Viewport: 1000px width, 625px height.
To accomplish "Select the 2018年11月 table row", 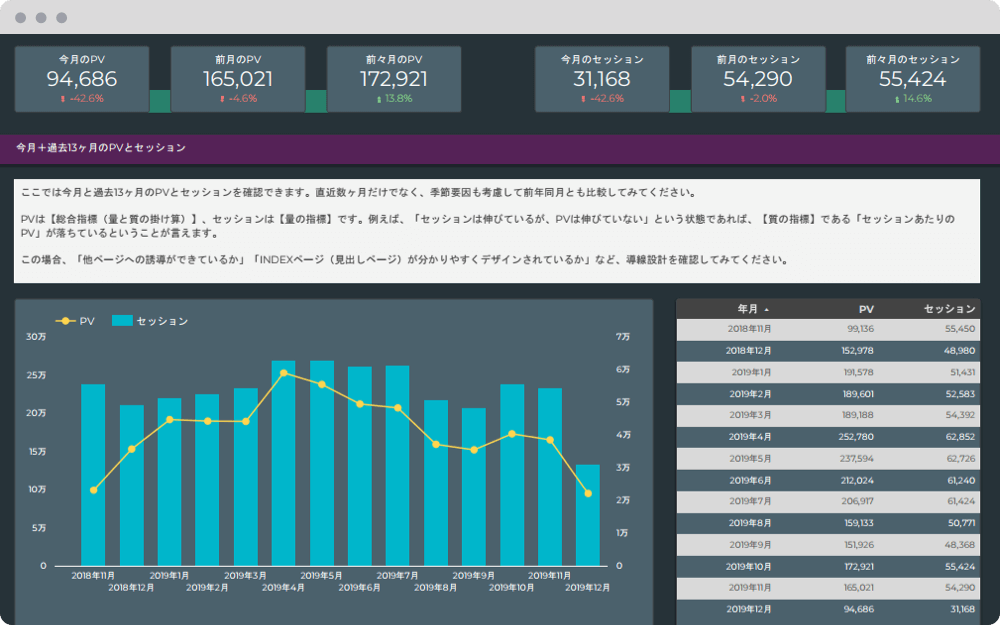I will 828,329.
